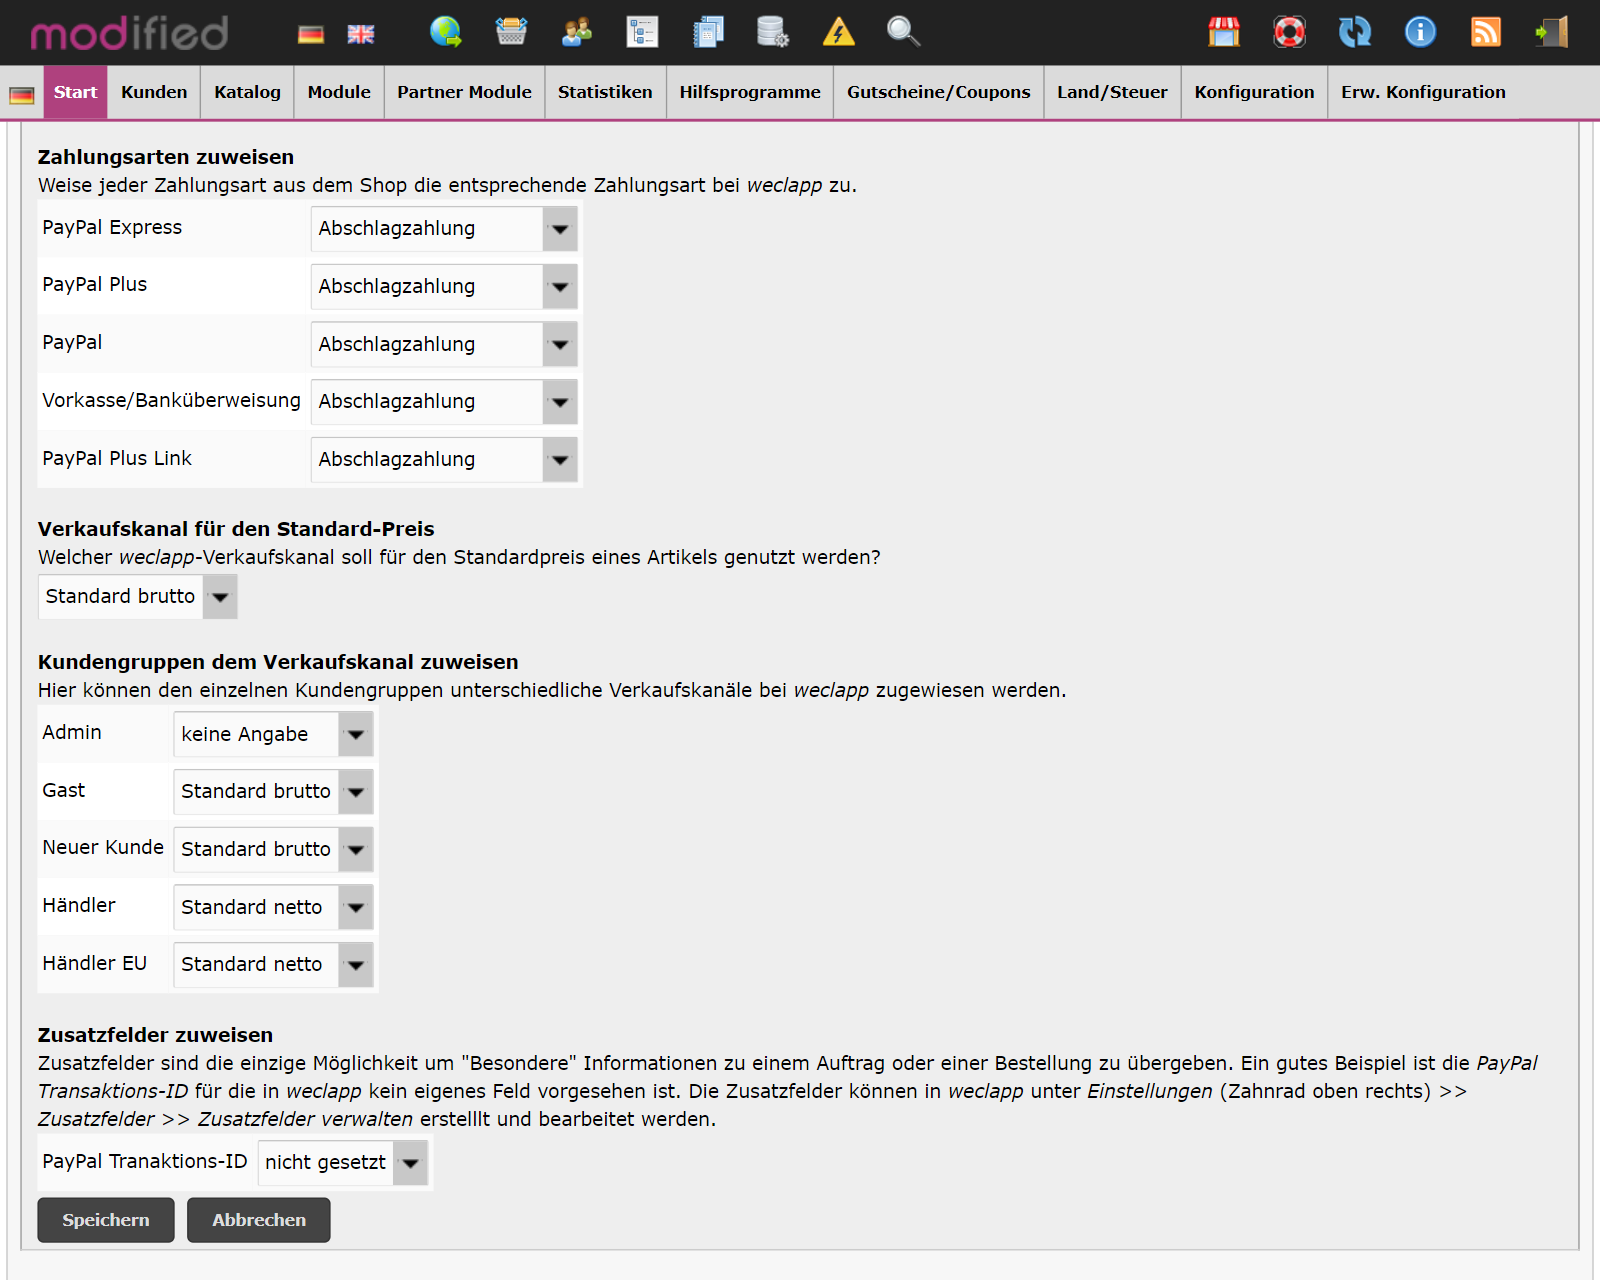This screenshot has width=1600, height=1280.
Task: Click the Abbrechen button
Action: pyautogui.click(x=258, y=1220)
